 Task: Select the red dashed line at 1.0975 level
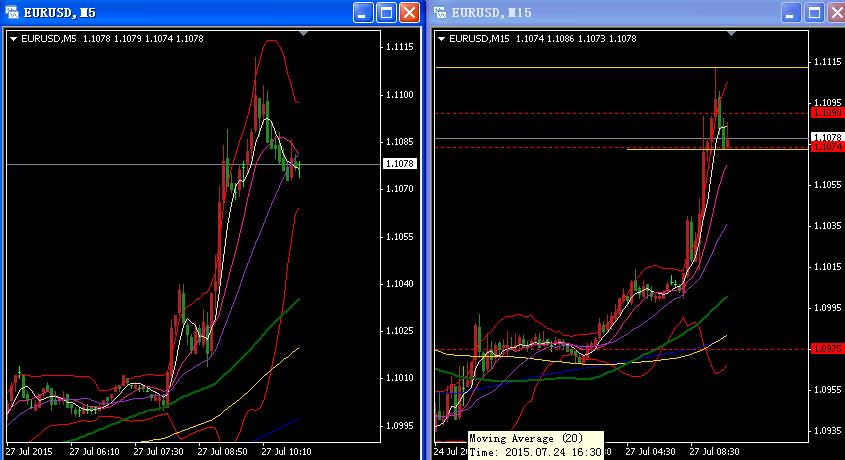click(622, 349)
